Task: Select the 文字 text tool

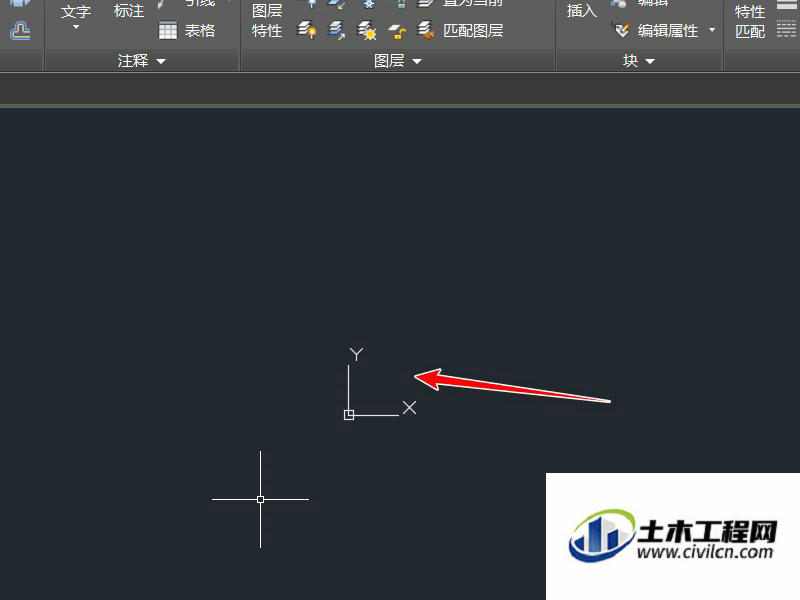Action: coord(76,11)
